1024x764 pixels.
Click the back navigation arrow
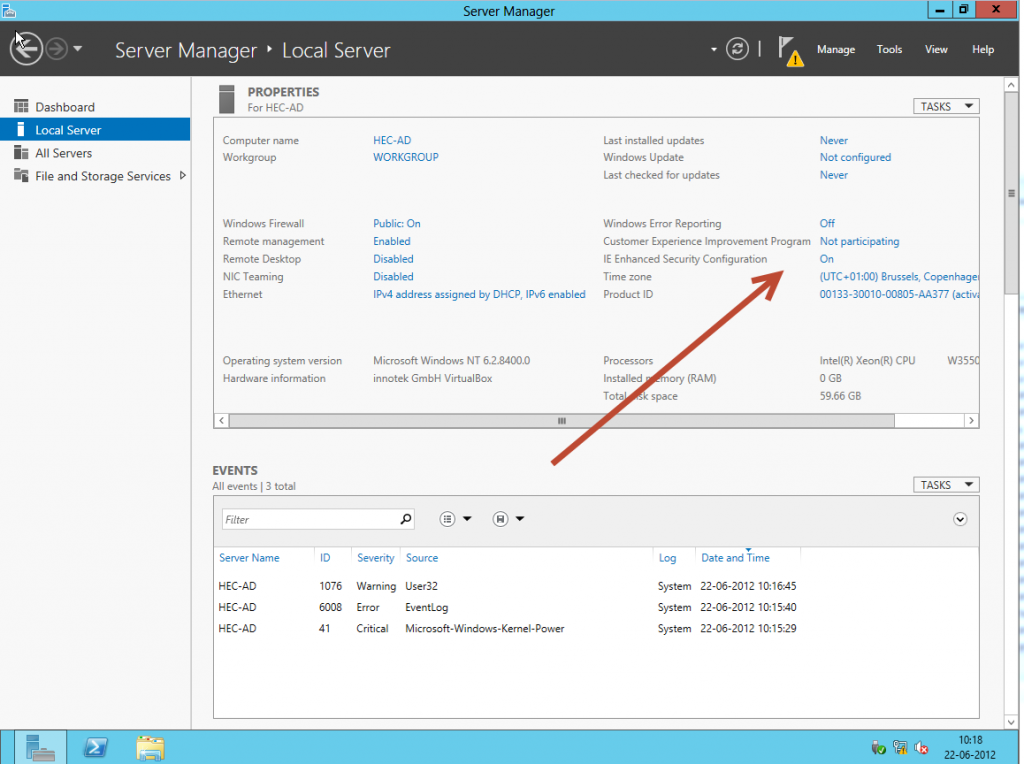pyautogui.click(x=25, y=48)
